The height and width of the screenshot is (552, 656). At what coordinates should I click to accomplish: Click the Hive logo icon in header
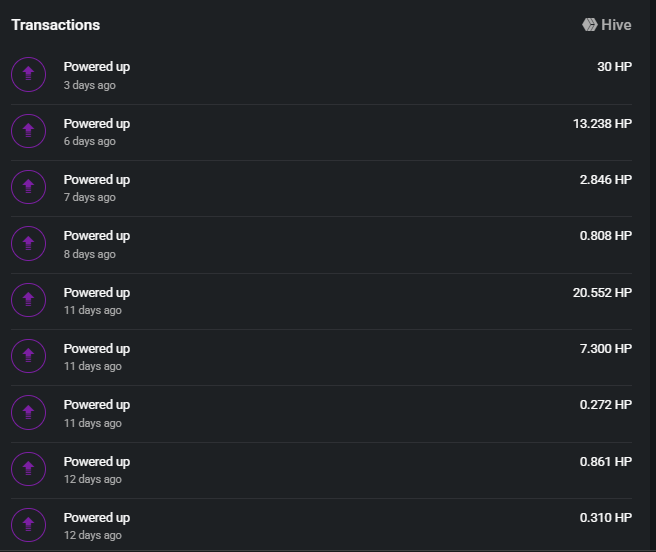589,25
